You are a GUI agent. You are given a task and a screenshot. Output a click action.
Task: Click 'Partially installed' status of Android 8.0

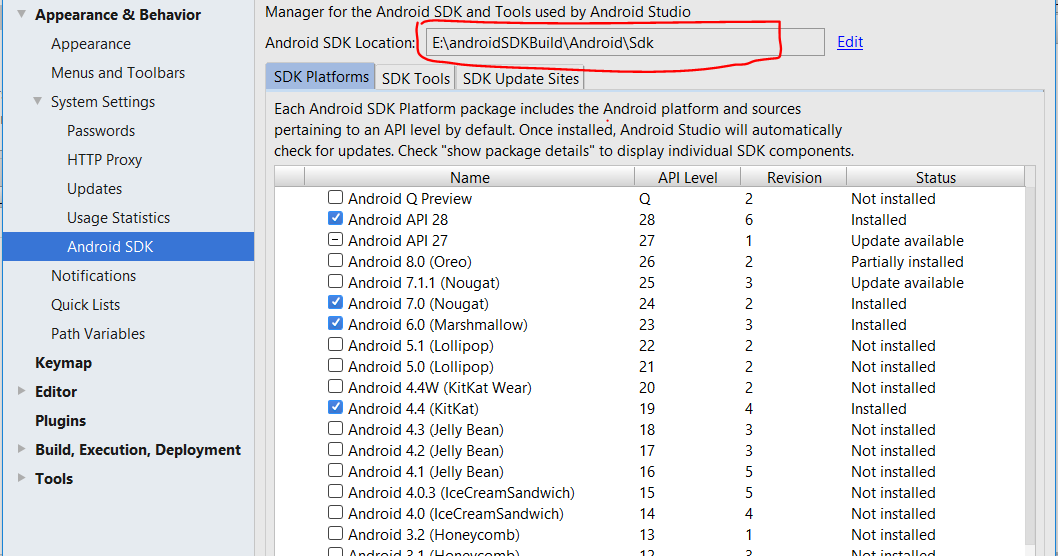click(x=907, y=262)
